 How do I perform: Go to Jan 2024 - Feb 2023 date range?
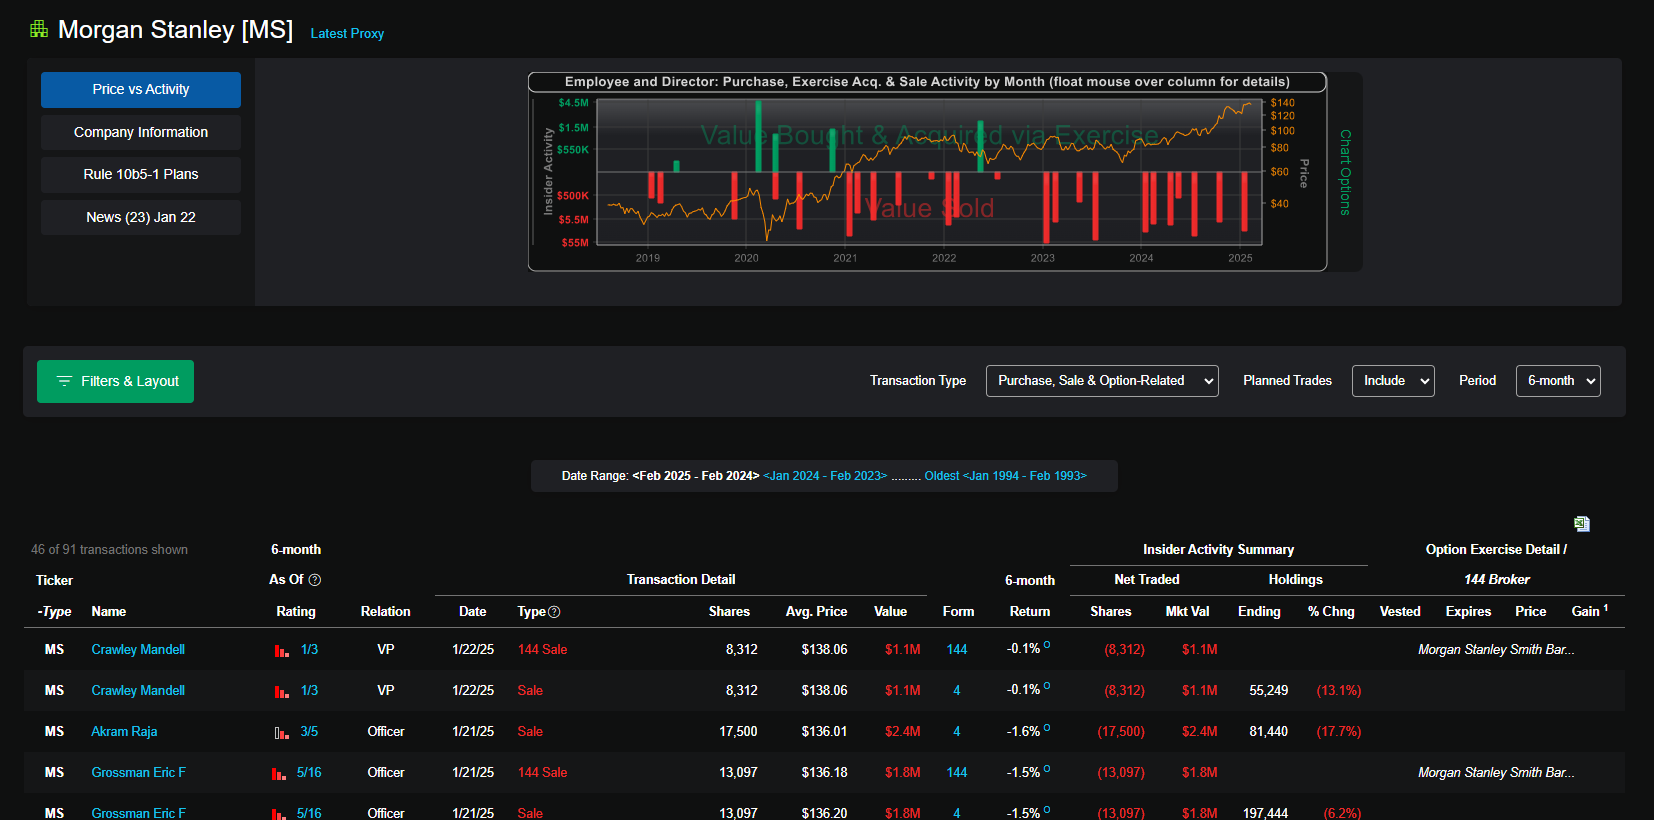point(825,476)
